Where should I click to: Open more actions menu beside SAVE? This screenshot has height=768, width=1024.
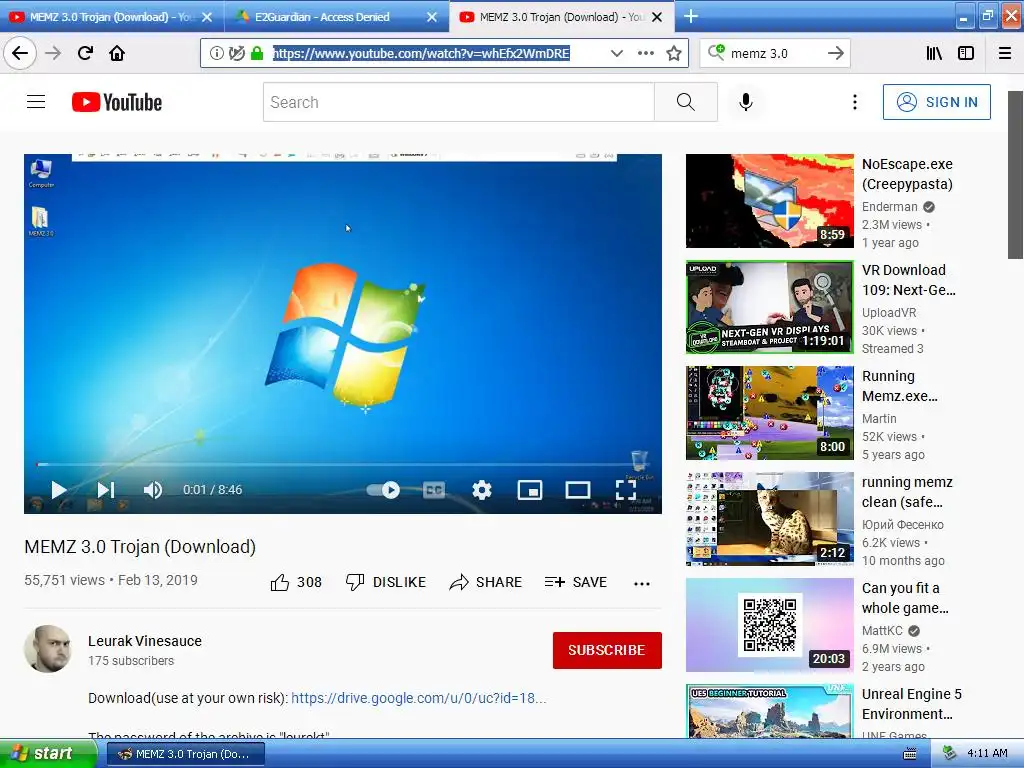(x=642, y=583)
